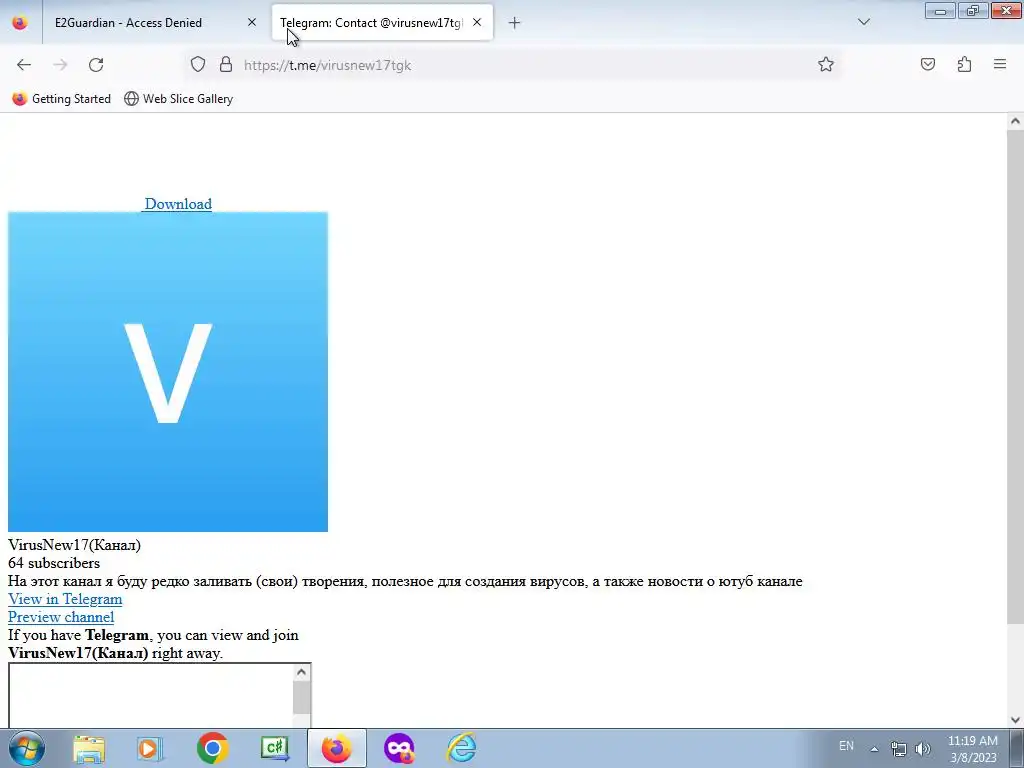1024x768 pixels.
Task: Launch Internet Explorer from the taskbar
Action: [461, 748]
